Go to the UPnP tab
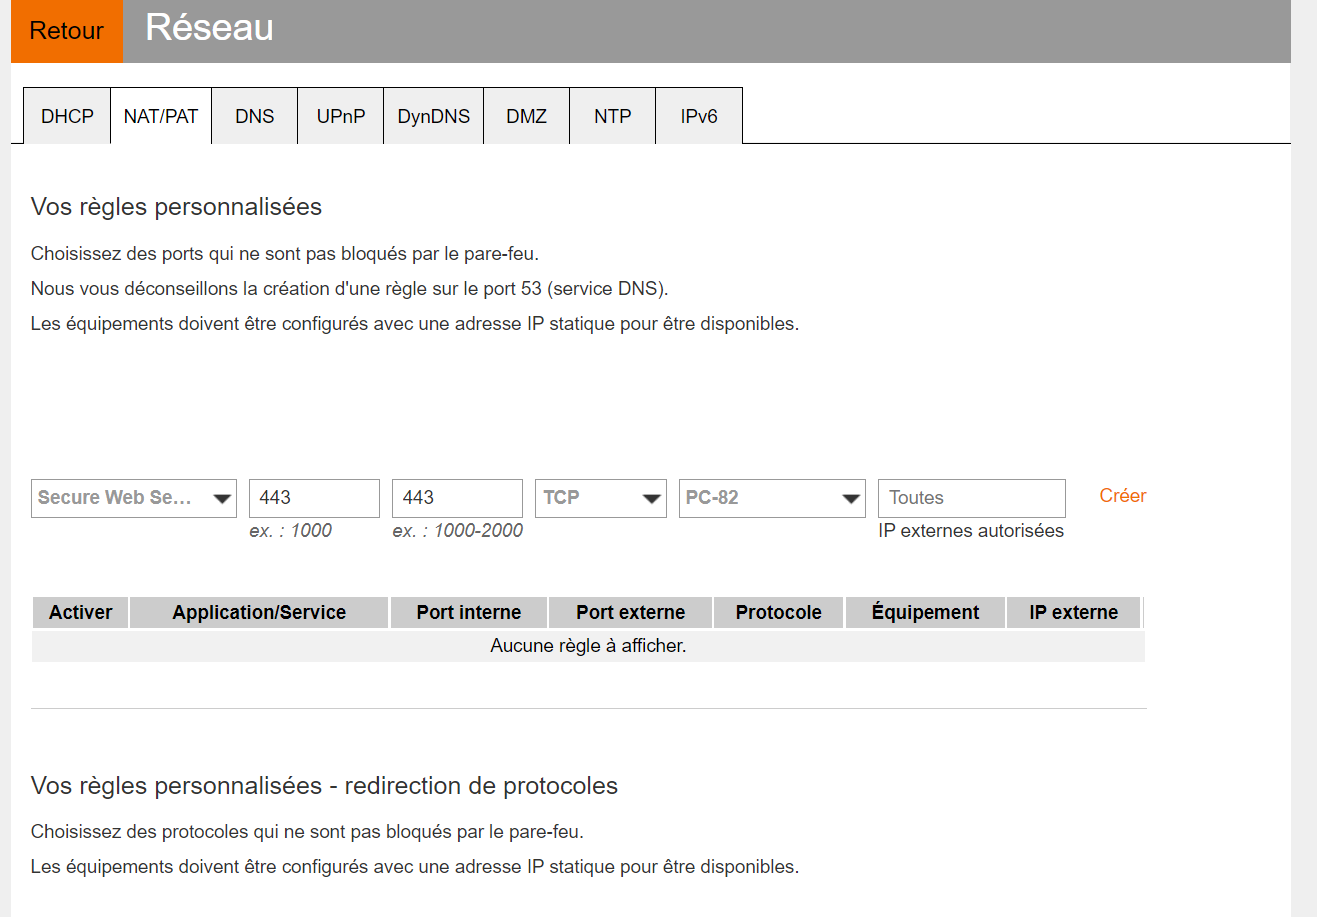Image resolution: width=1317 pixels, height=917 pixels. 340,116
